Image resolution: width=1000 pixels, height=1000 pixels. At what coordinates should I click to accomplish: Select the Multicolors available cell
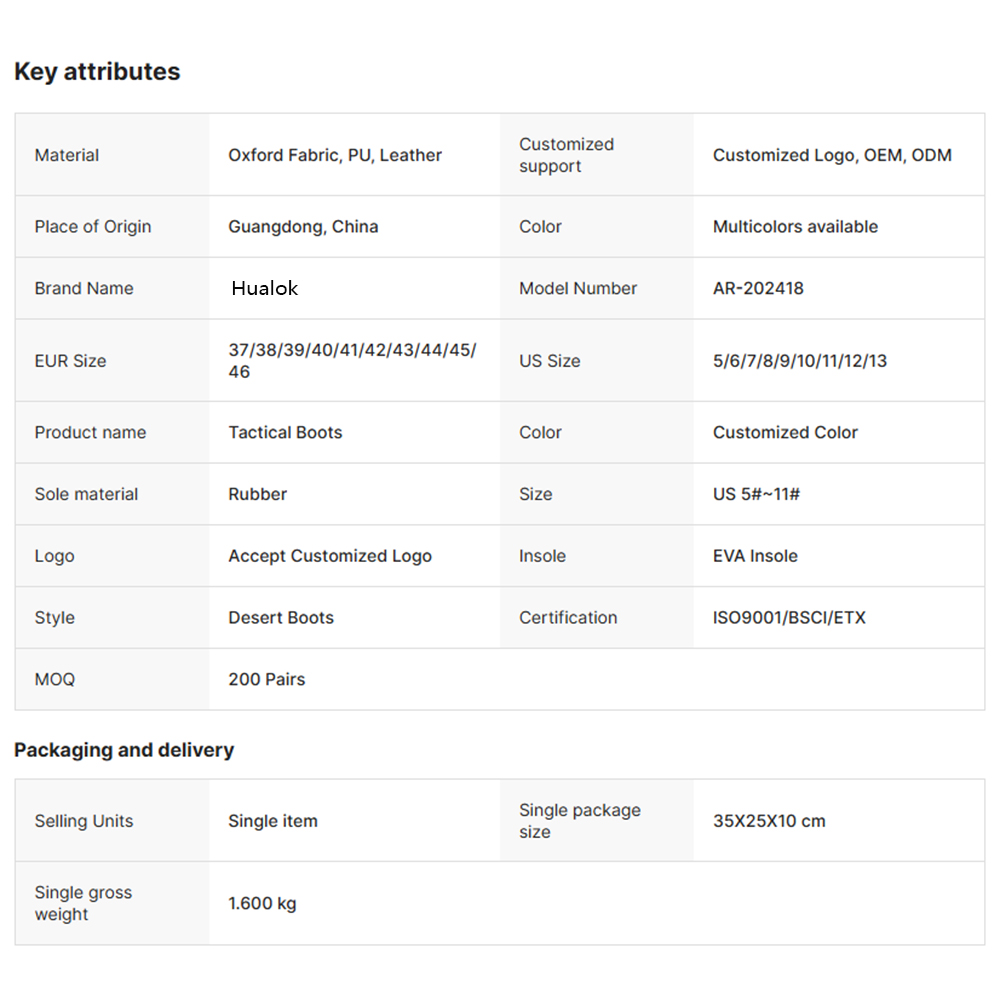(x=795, y=227)
